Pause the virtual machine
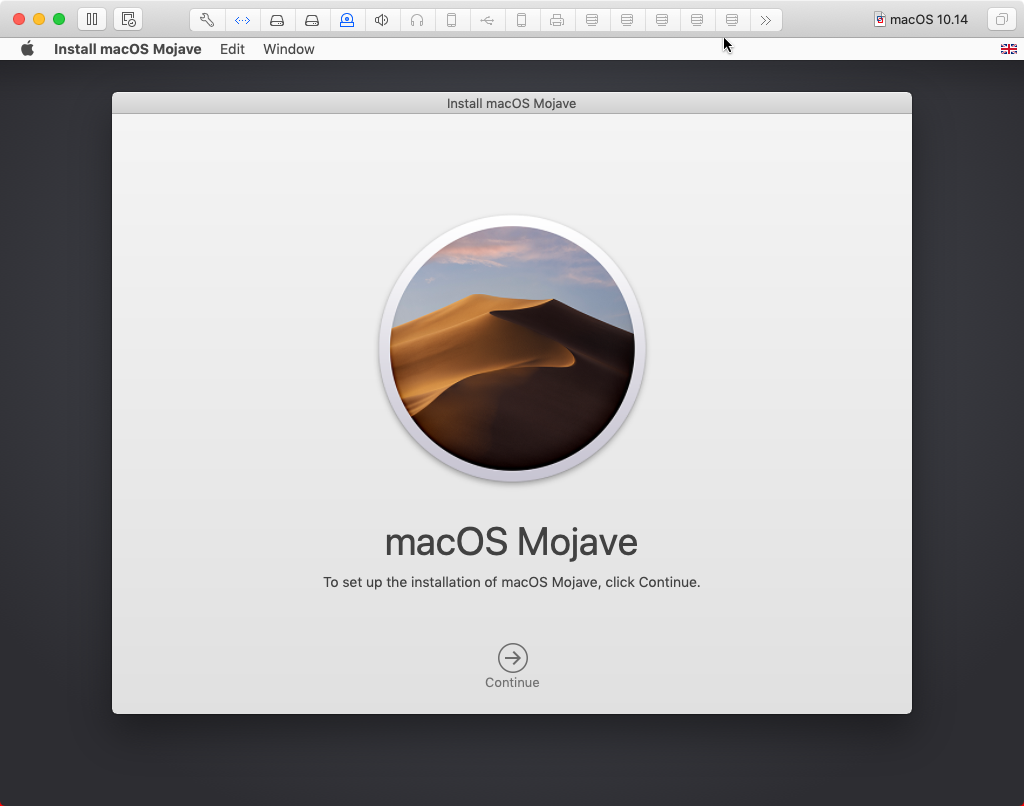 pyautogui.click(x=91, y=18)
